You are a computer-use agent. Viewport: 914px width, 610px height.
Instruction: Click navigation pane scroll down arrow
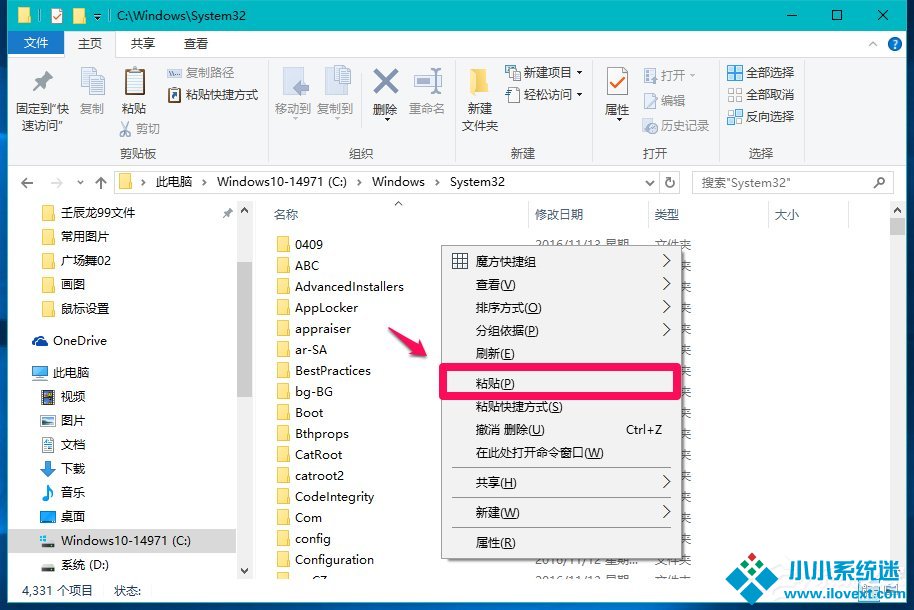(x=245, y=570)
